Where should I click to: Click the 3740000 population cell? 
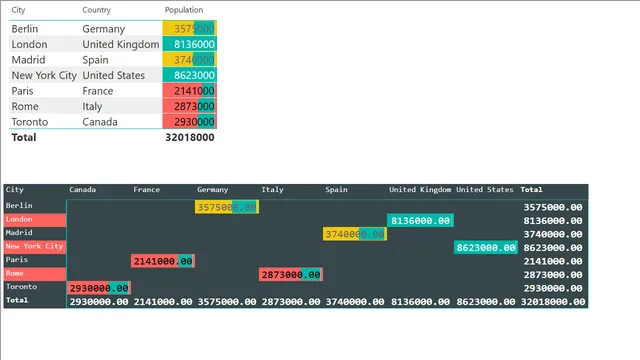190,60
